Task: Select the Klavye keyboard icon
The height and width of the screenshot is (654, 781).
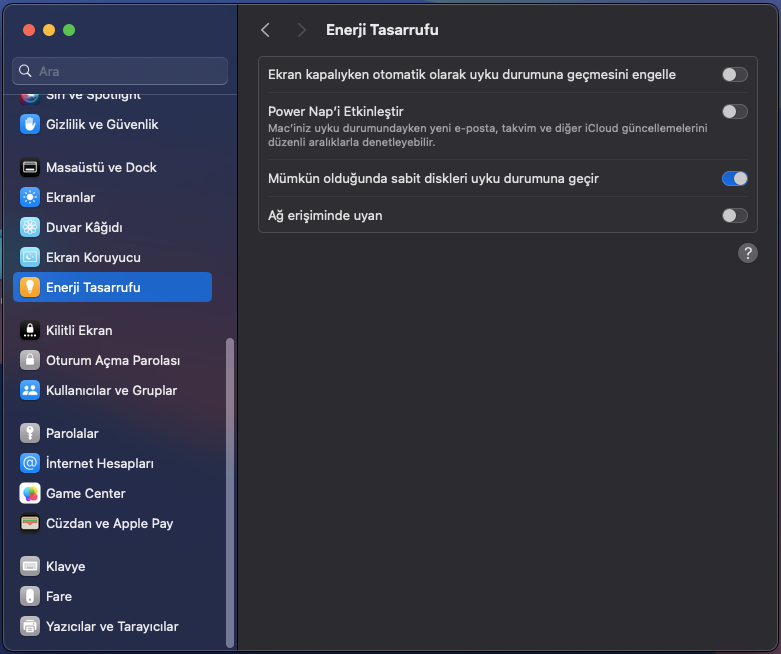Action: (30, 567)
